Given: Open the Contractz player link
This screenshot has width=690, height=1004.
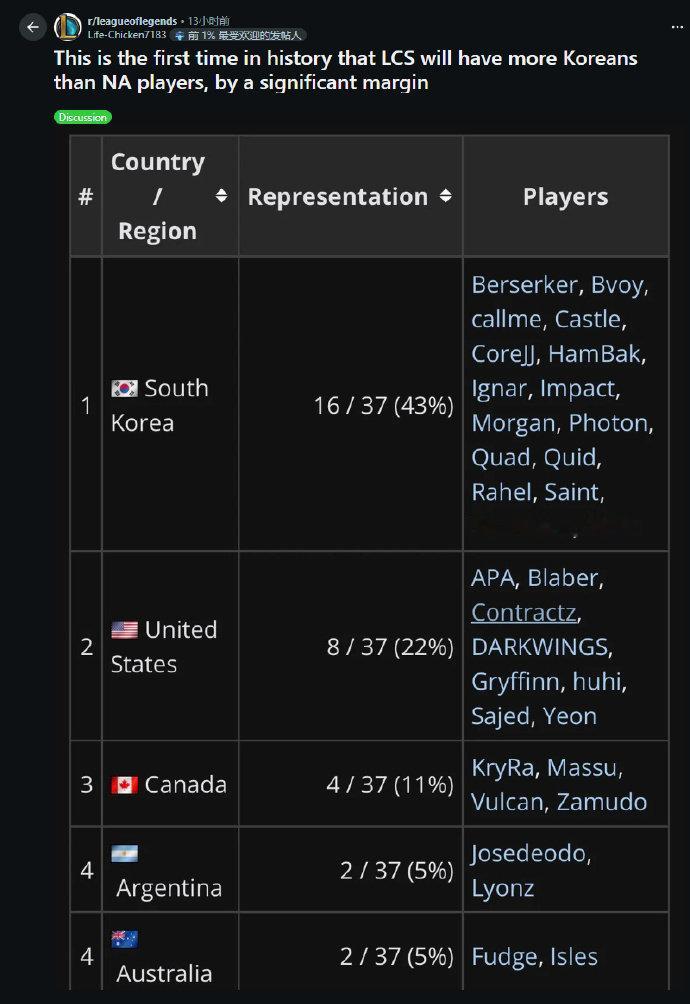Looking at the screenshot, I should [x=524, y=612].
